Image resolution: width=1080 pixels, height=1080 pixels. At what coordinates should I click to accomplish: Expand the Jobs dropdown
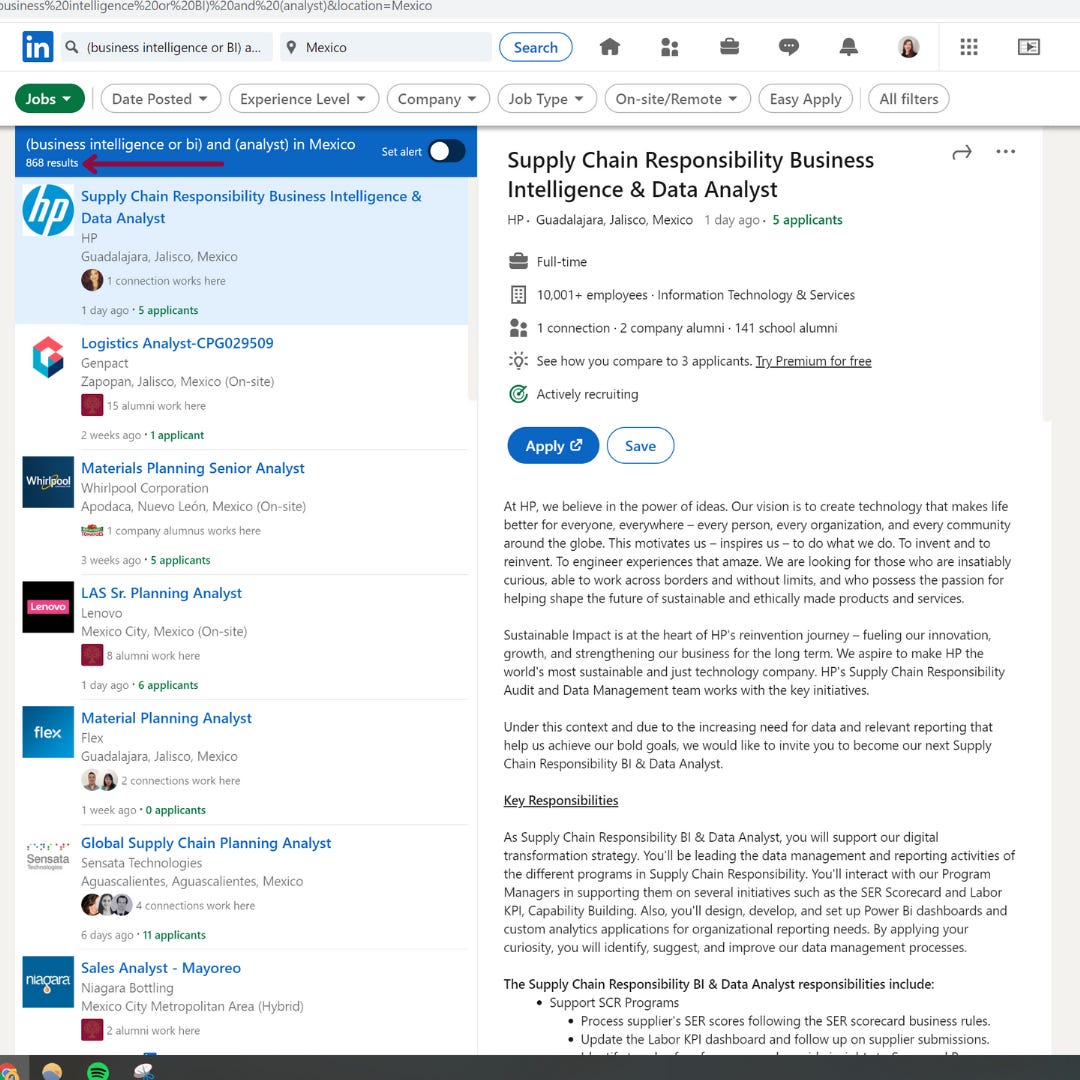pyautogui.click(x=49, y=98)
